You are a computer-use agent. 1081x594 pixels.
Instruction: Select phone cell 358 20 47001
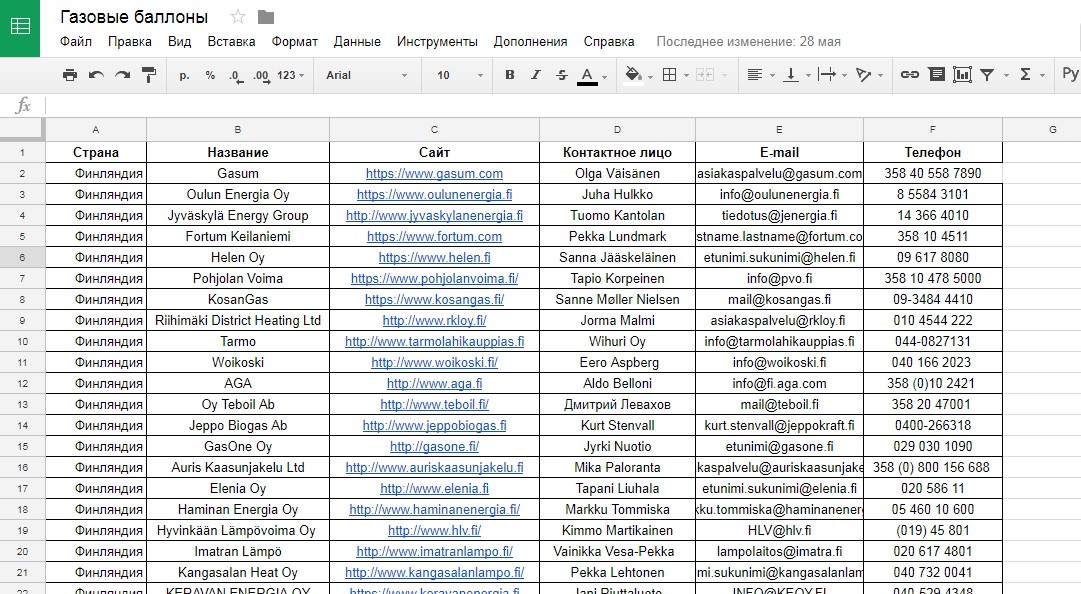click(933, 404)
